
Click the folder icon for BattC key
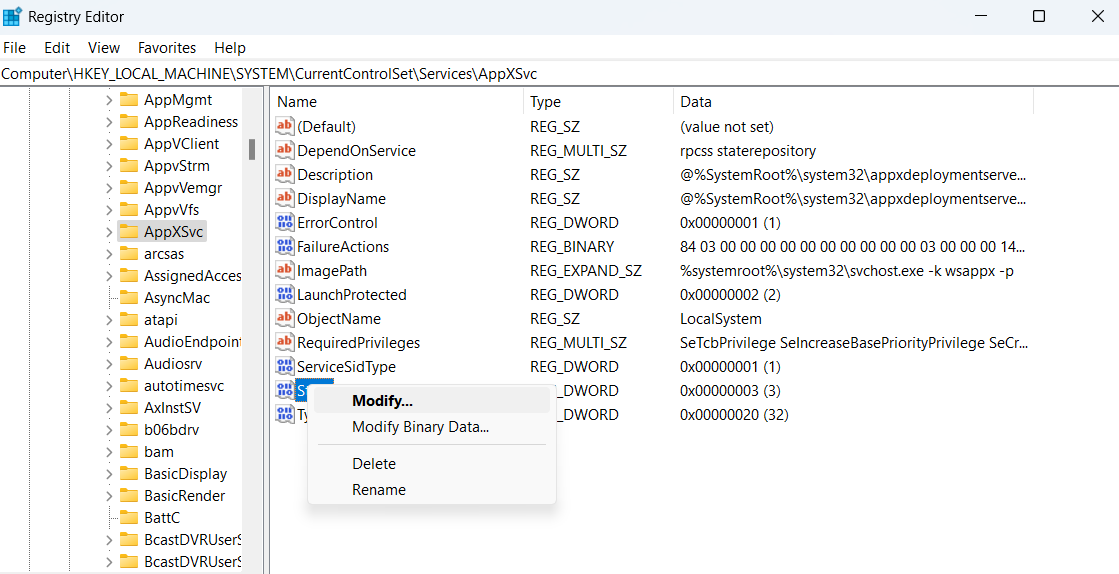pos(128,517)
